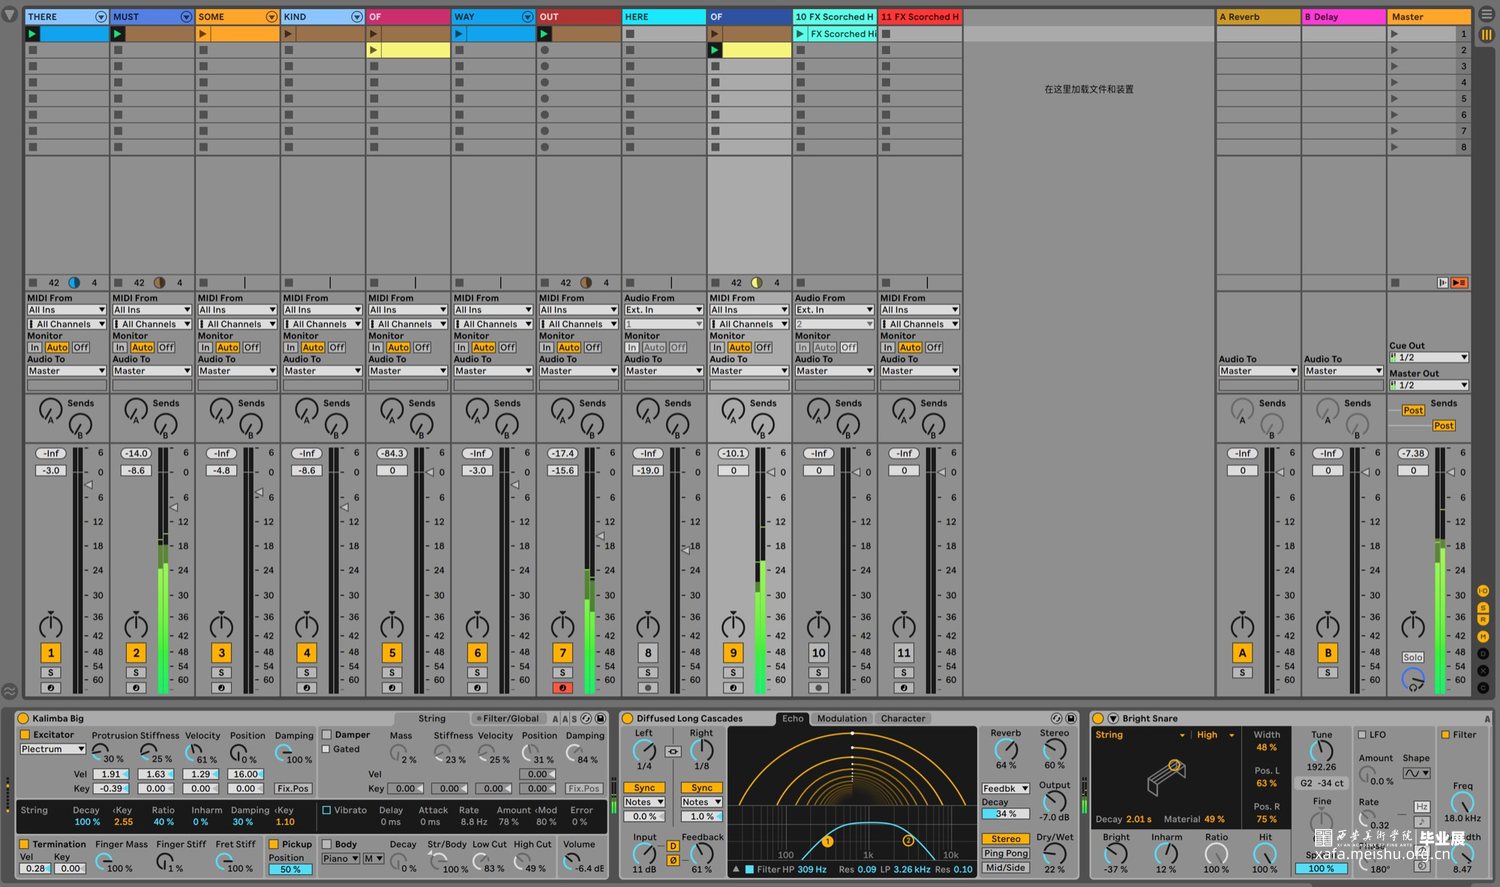Launch the clip in the THERE track
This screenshot has height=887, width=1500.
click(x=33, y=34)
